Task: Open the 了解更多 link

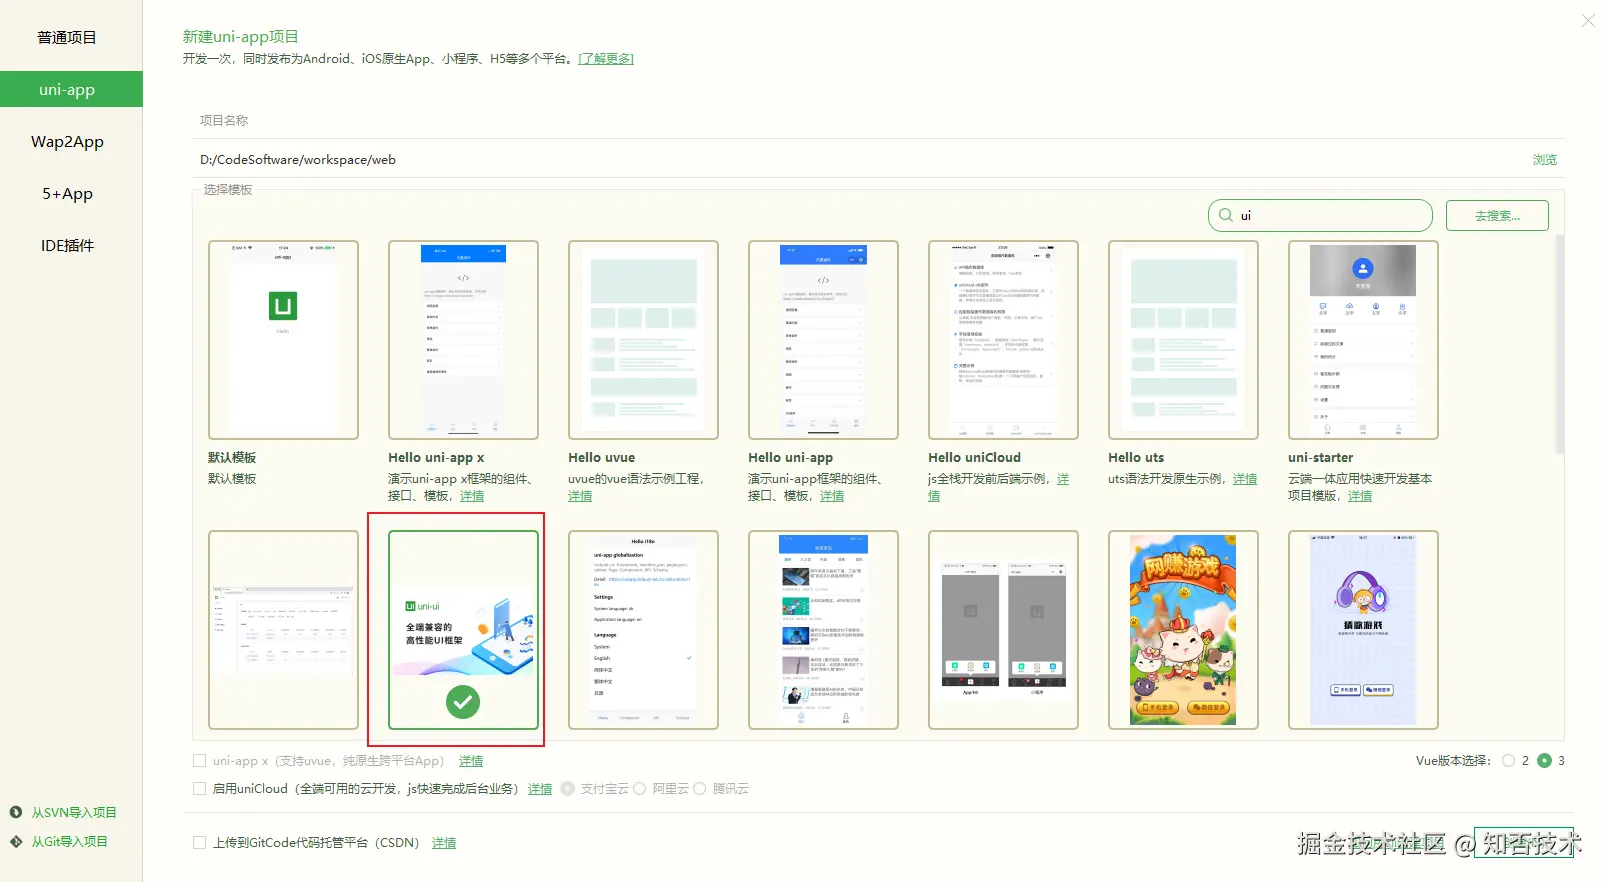Action: pos(606,59)
